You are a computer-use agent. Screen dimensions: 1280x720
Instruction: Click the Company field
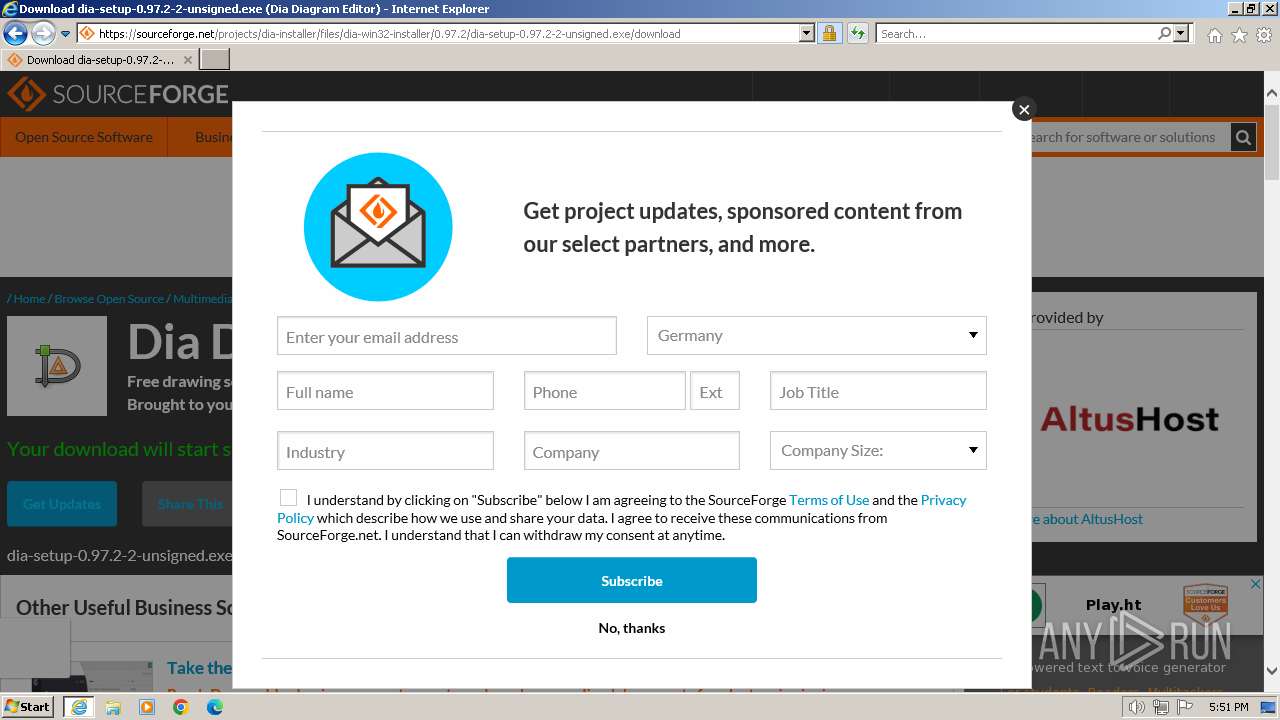(x=632, y=451)
